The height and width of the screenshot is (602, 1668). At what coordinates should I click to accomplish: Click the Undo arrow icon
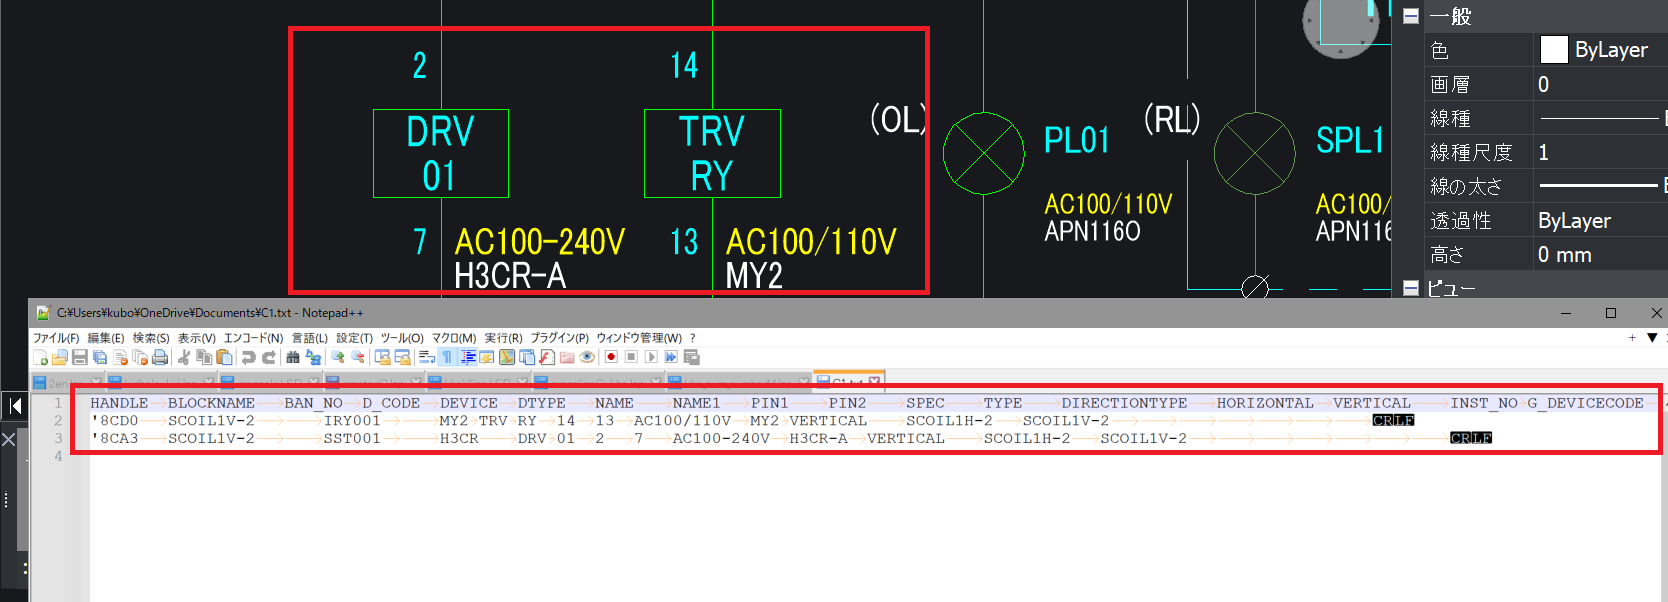(249, 357)
